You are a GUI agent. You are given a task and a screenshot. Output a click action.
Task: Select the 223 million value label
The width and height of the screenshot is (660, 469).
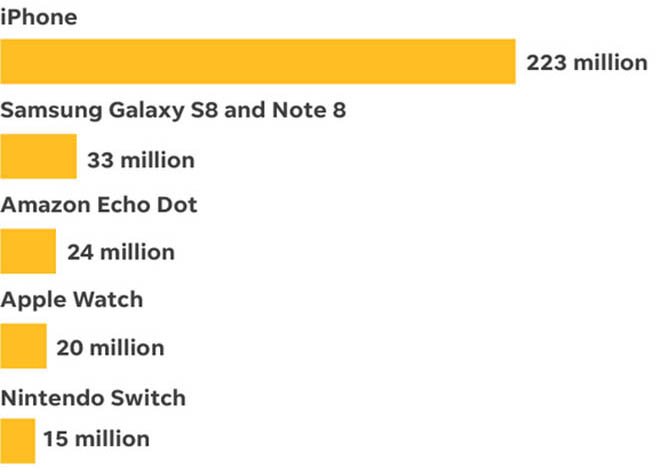pyautogui.click(x=587, y=63)
